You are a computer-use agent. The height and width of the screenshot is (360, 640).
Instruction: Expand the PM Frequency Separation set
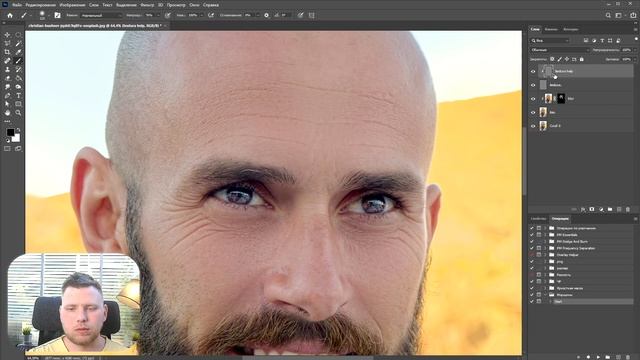tap(545, 248)
